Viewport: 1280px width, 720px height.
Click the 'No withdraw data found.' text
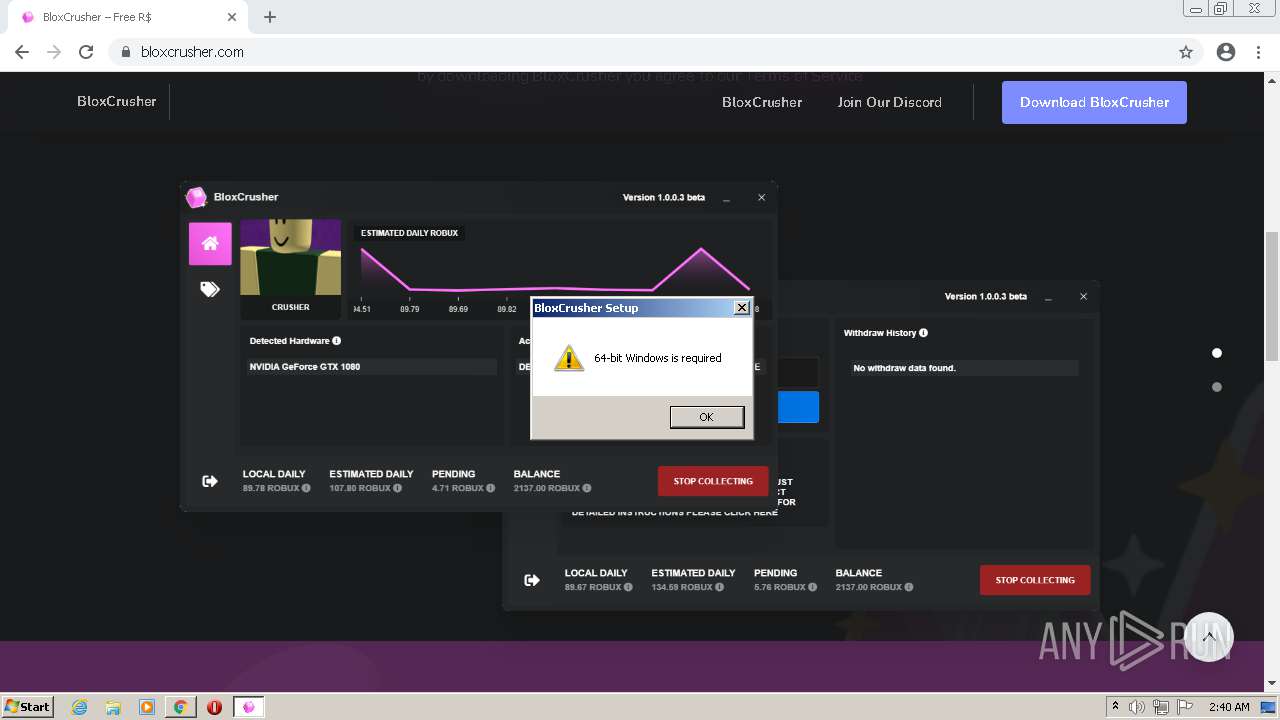coord(904,368)
